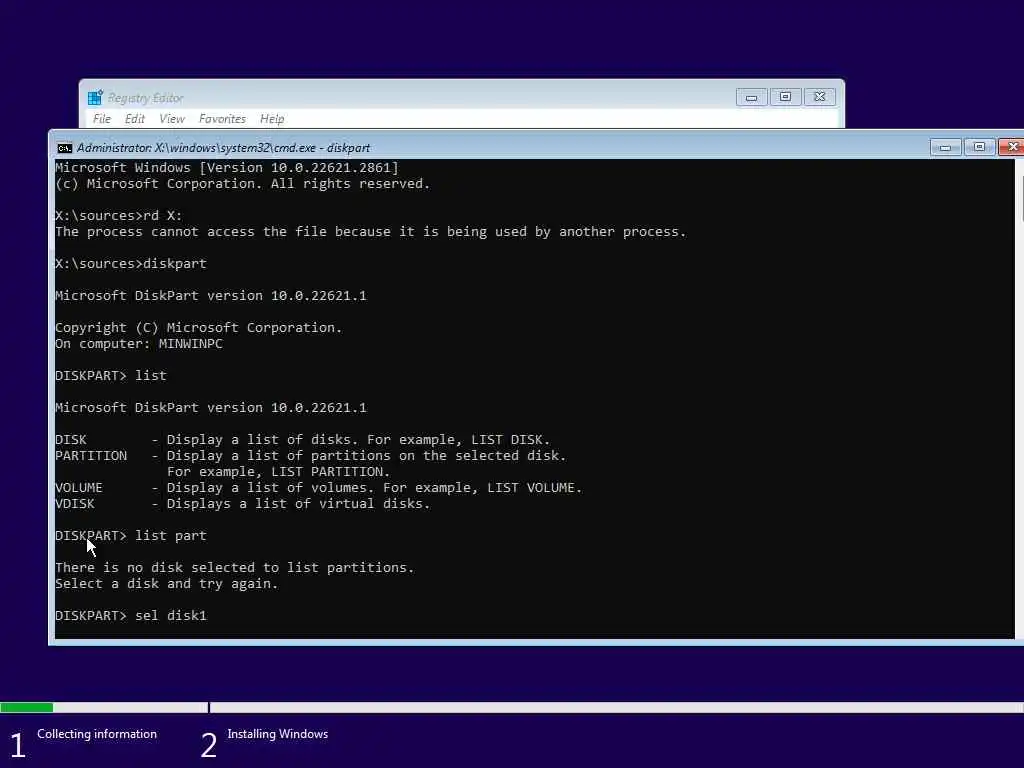Click the 'DISKPART> list part' line
The image size is (1024, 768).
(131, 536)
